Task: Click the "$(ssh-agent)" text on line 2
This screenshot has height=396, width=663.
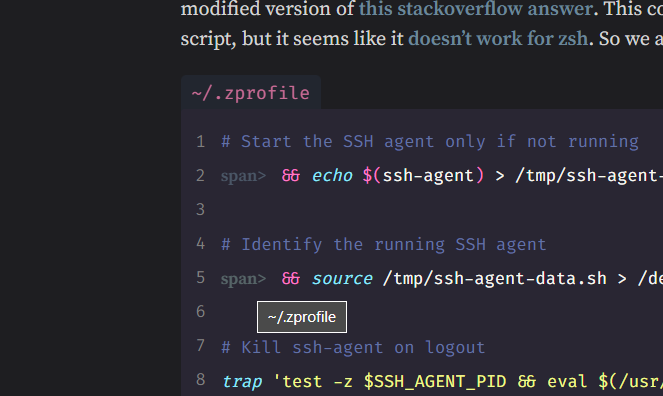Action: (423, 175)
